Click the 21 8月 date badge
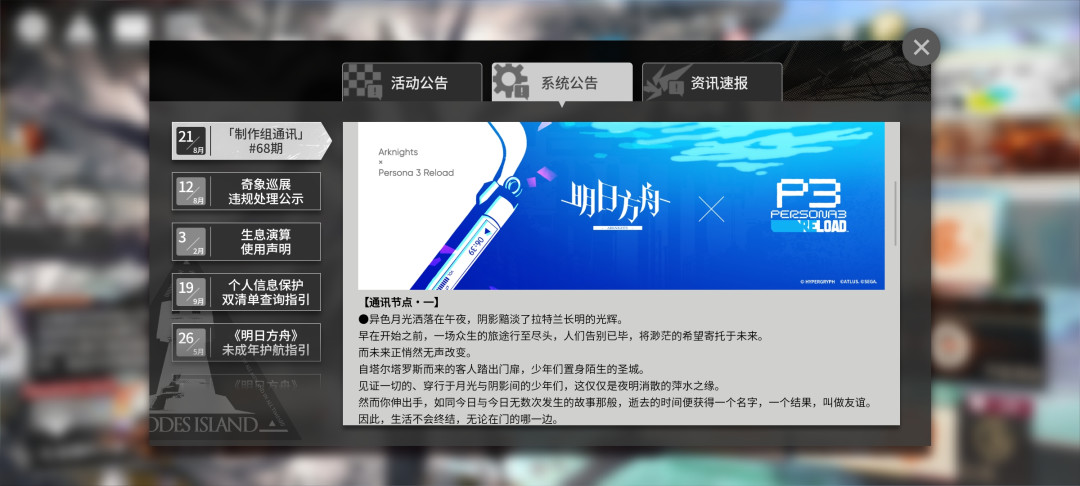The height and width of the screenshot is (486, 1080). (191, 141)
